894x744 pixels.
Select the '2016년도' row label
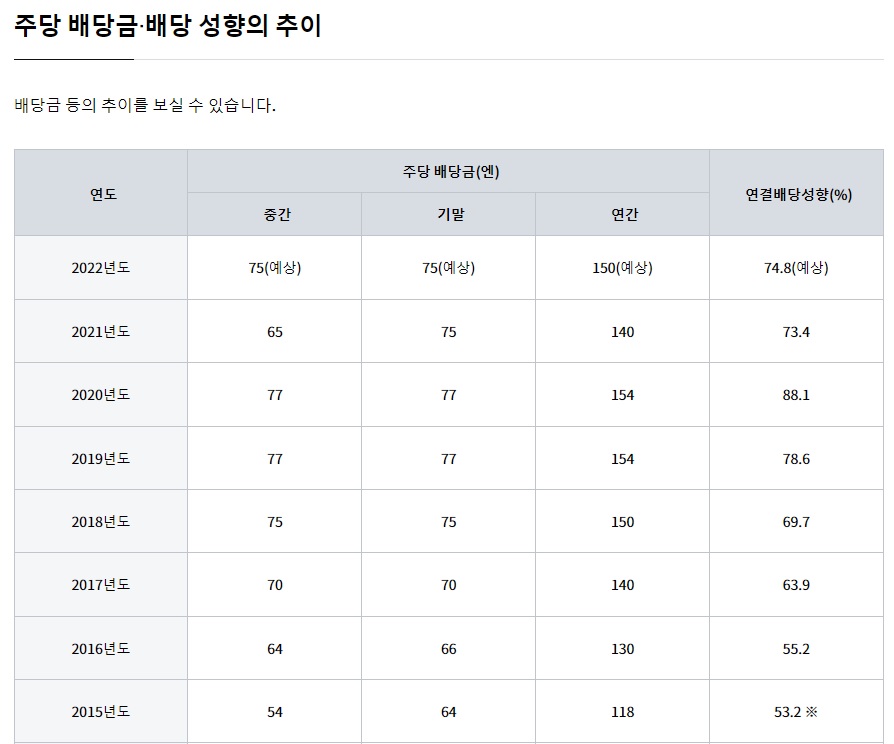101,648
